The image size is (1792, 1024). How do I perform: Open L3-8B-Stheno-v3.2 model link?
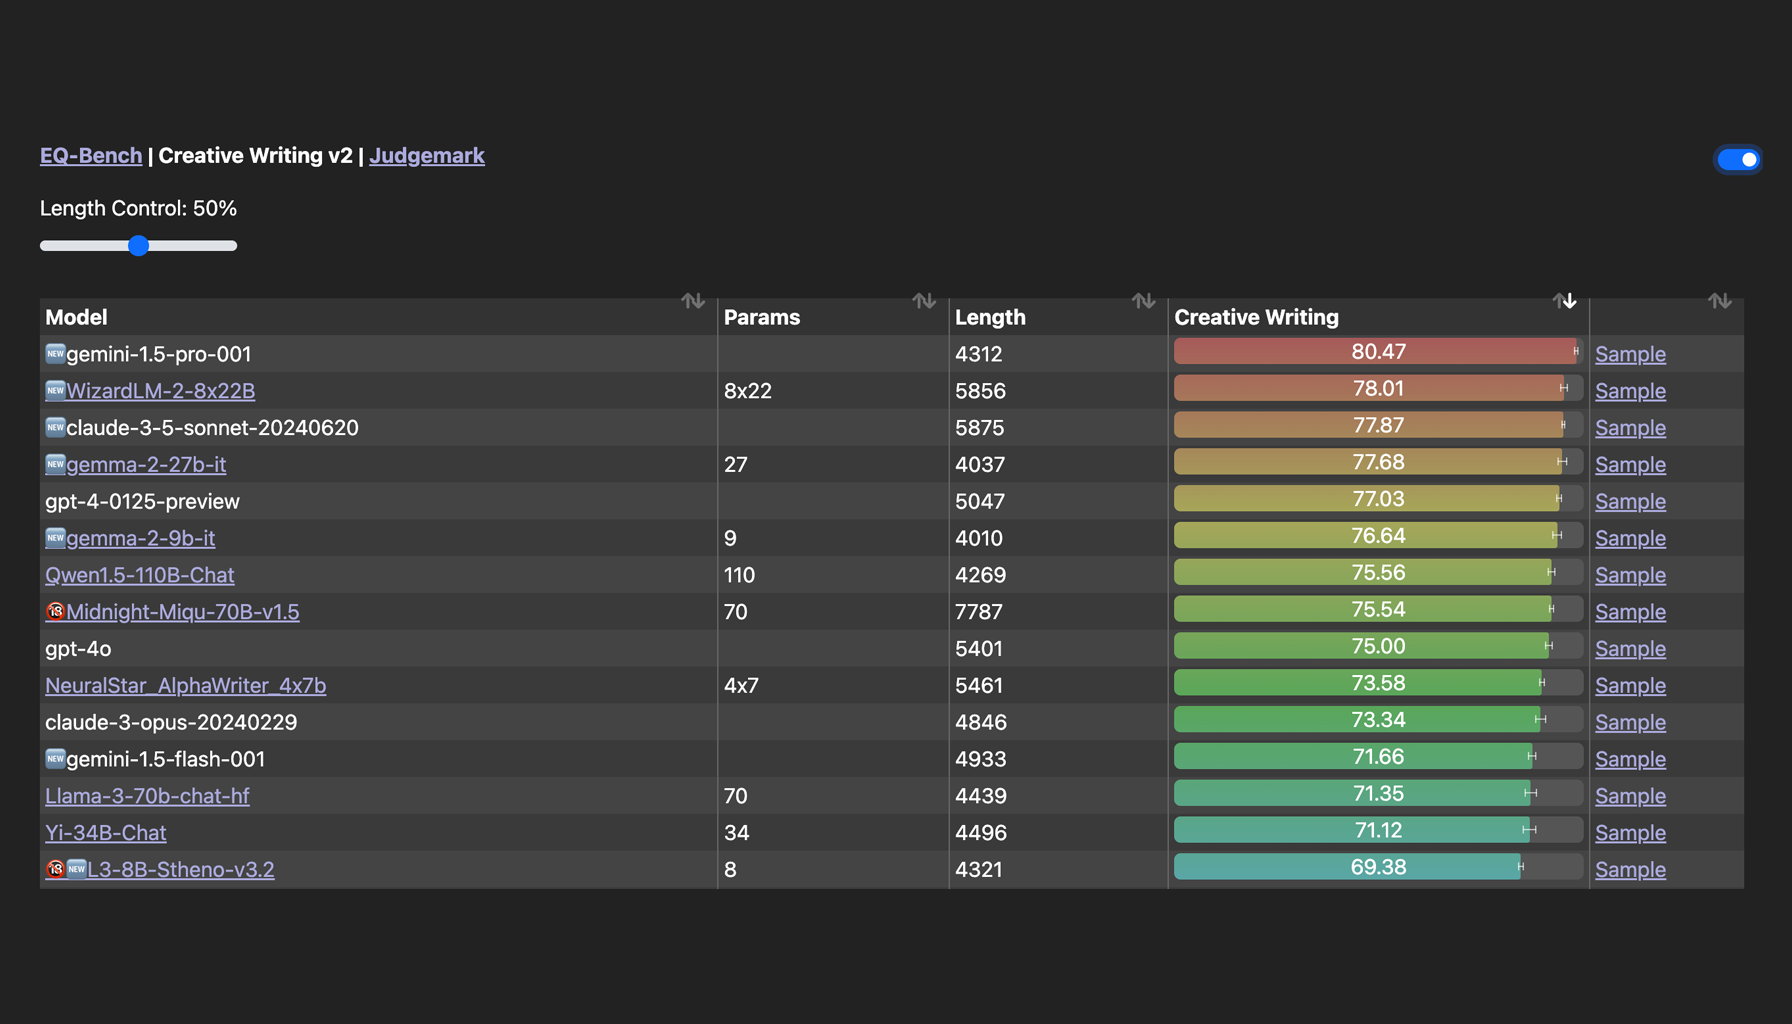click(x=181, y=870)
